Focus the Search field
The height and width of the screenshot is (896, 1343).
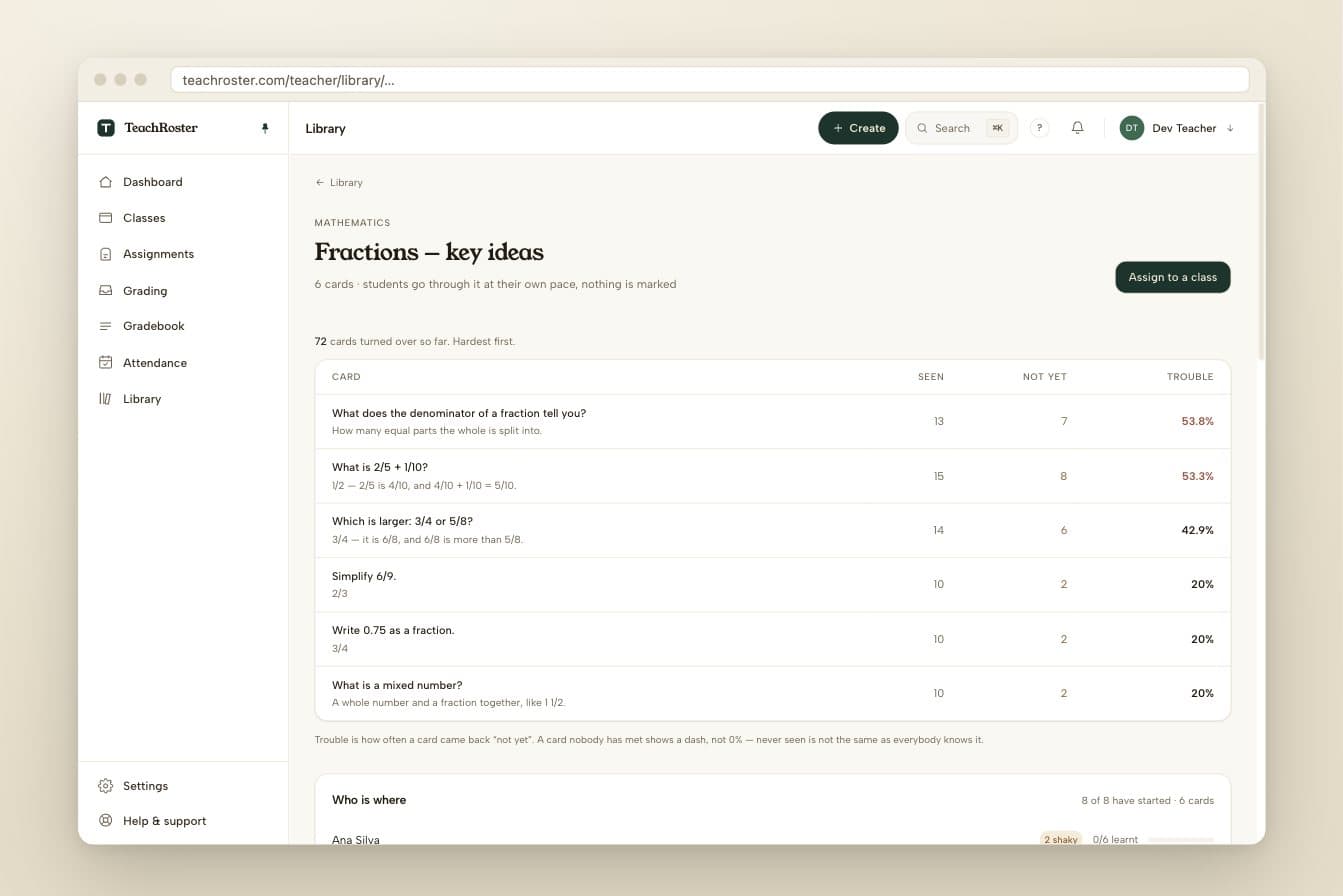pos(961,128)
